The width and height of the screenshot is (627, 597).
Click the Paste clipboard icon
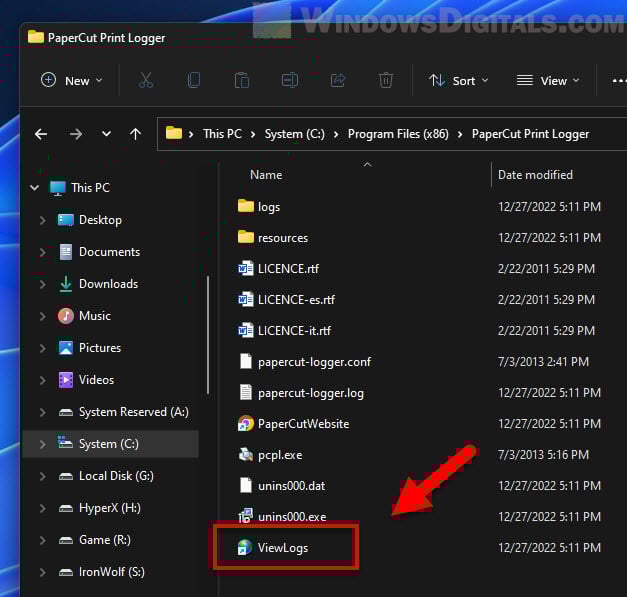tap(242, 80)
